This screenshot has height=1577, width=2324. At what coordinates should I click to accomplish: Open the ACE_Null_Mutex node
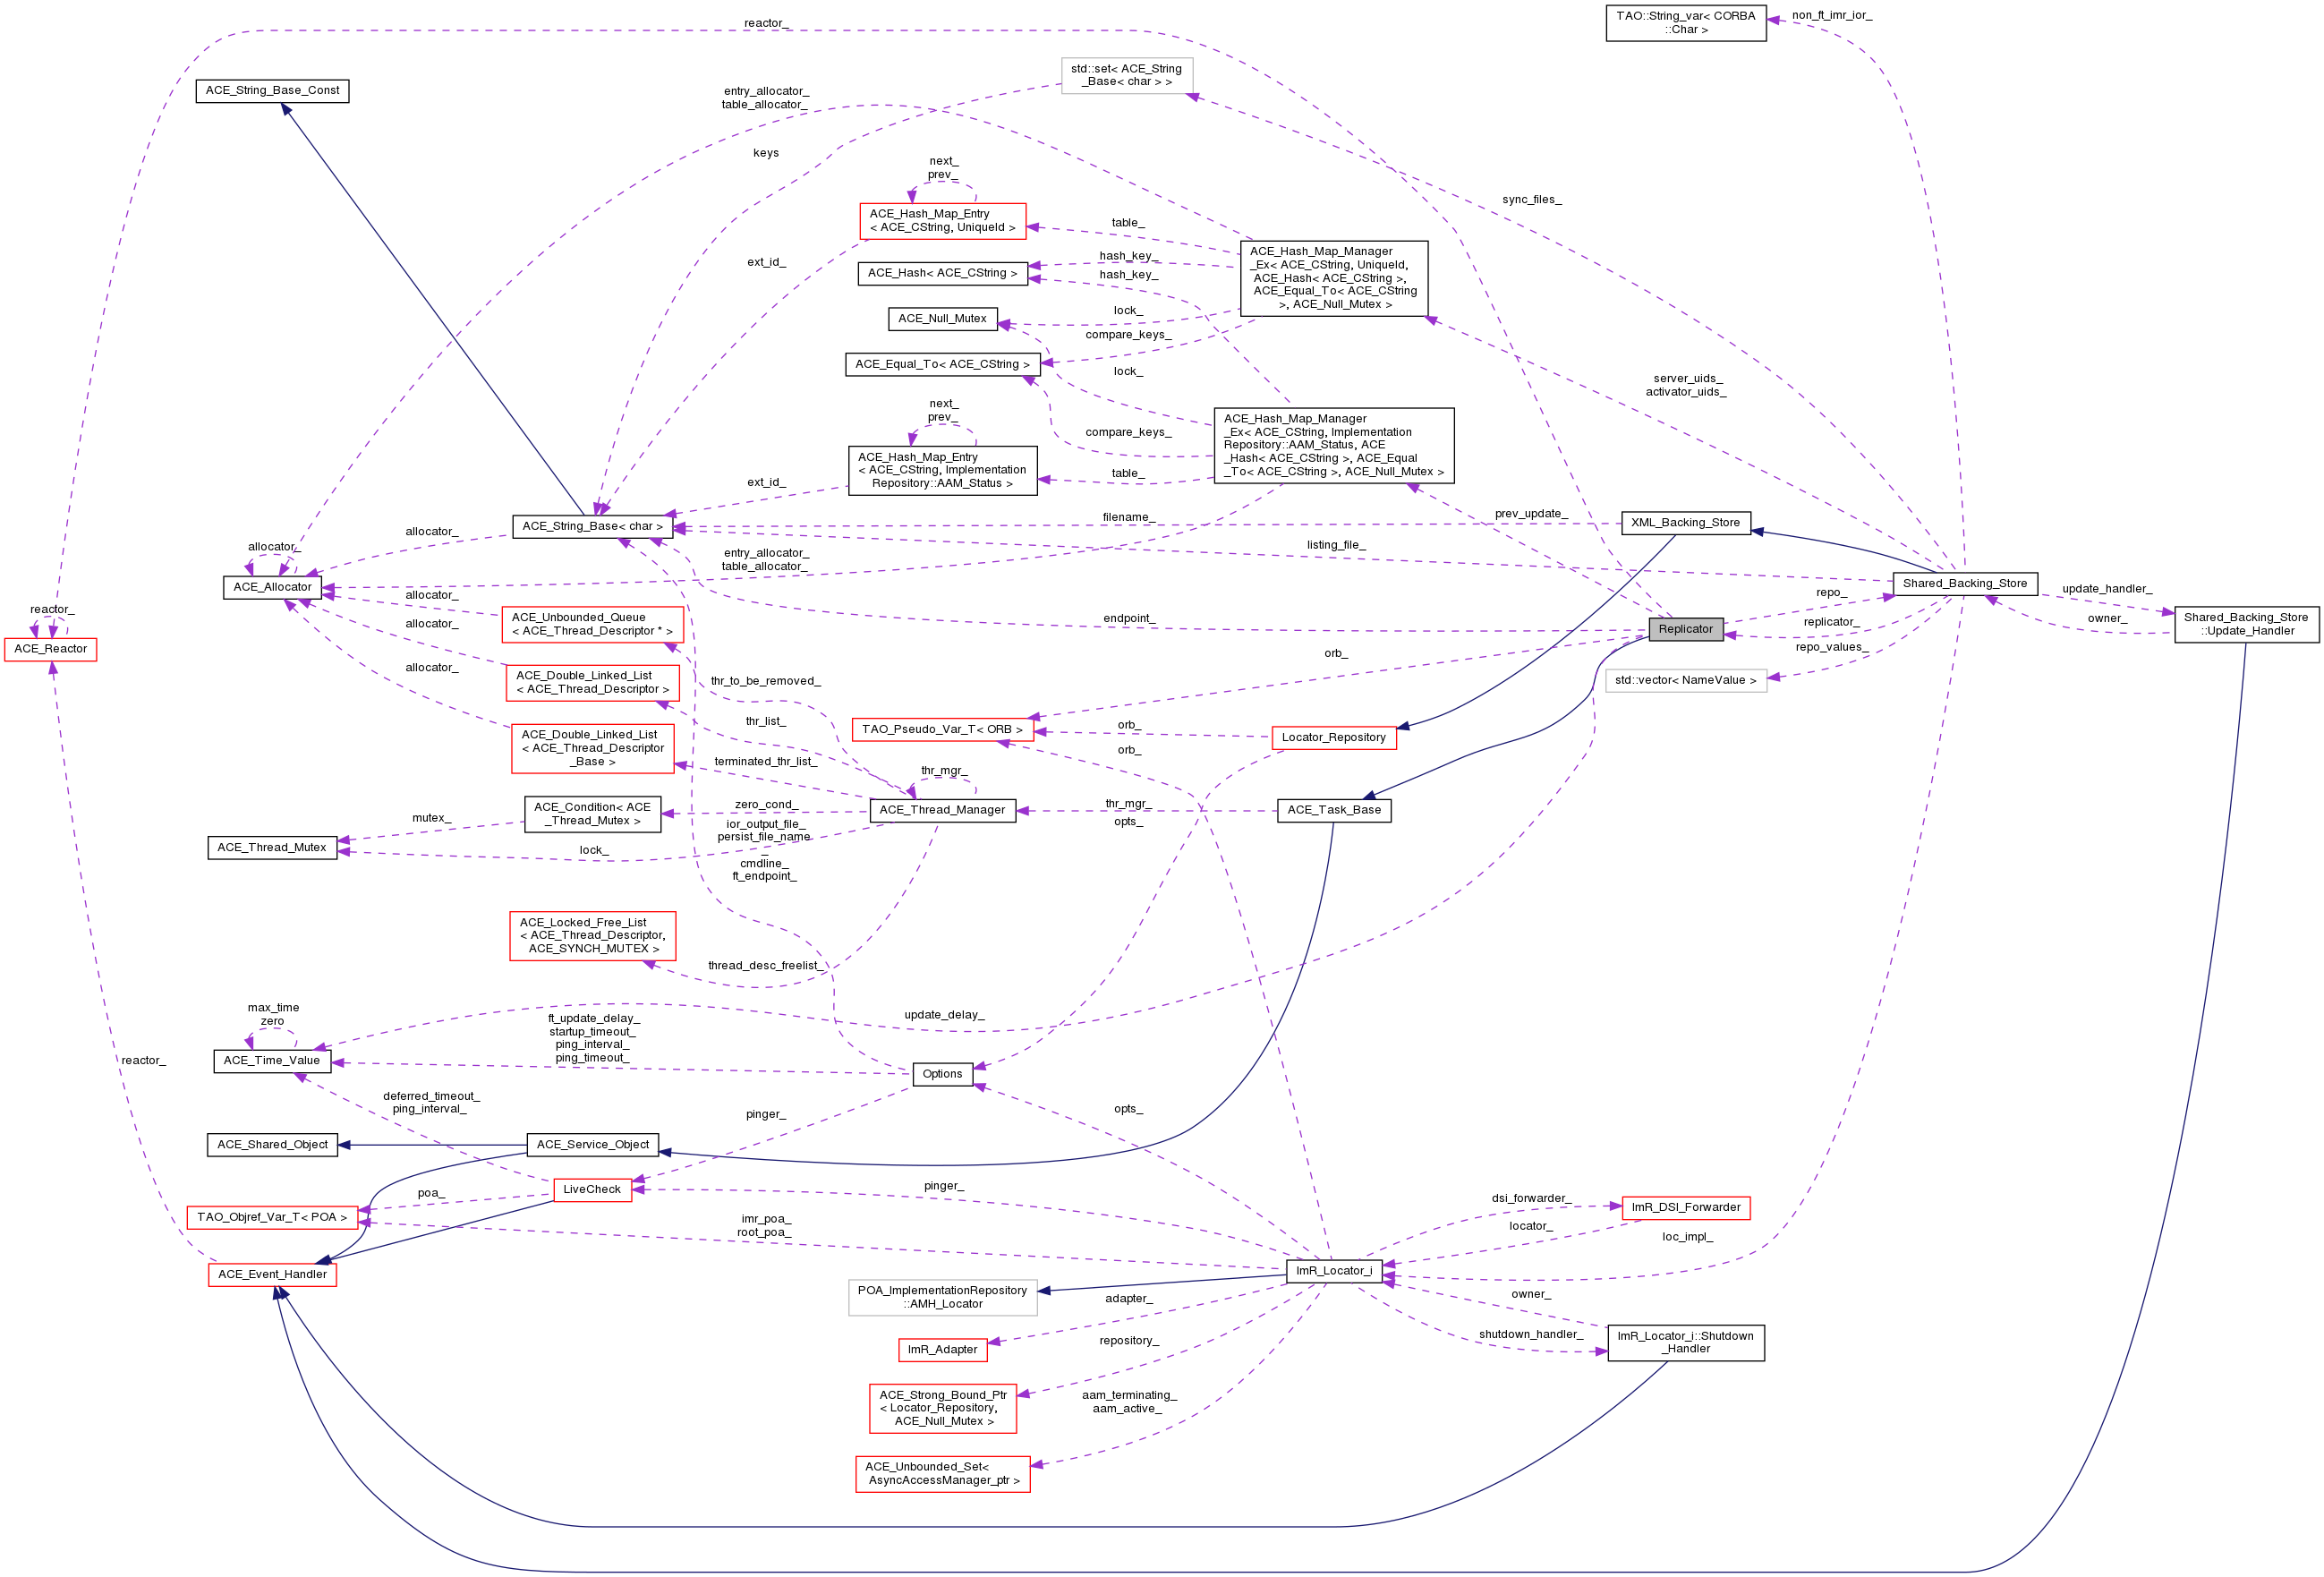click(942, 319)
